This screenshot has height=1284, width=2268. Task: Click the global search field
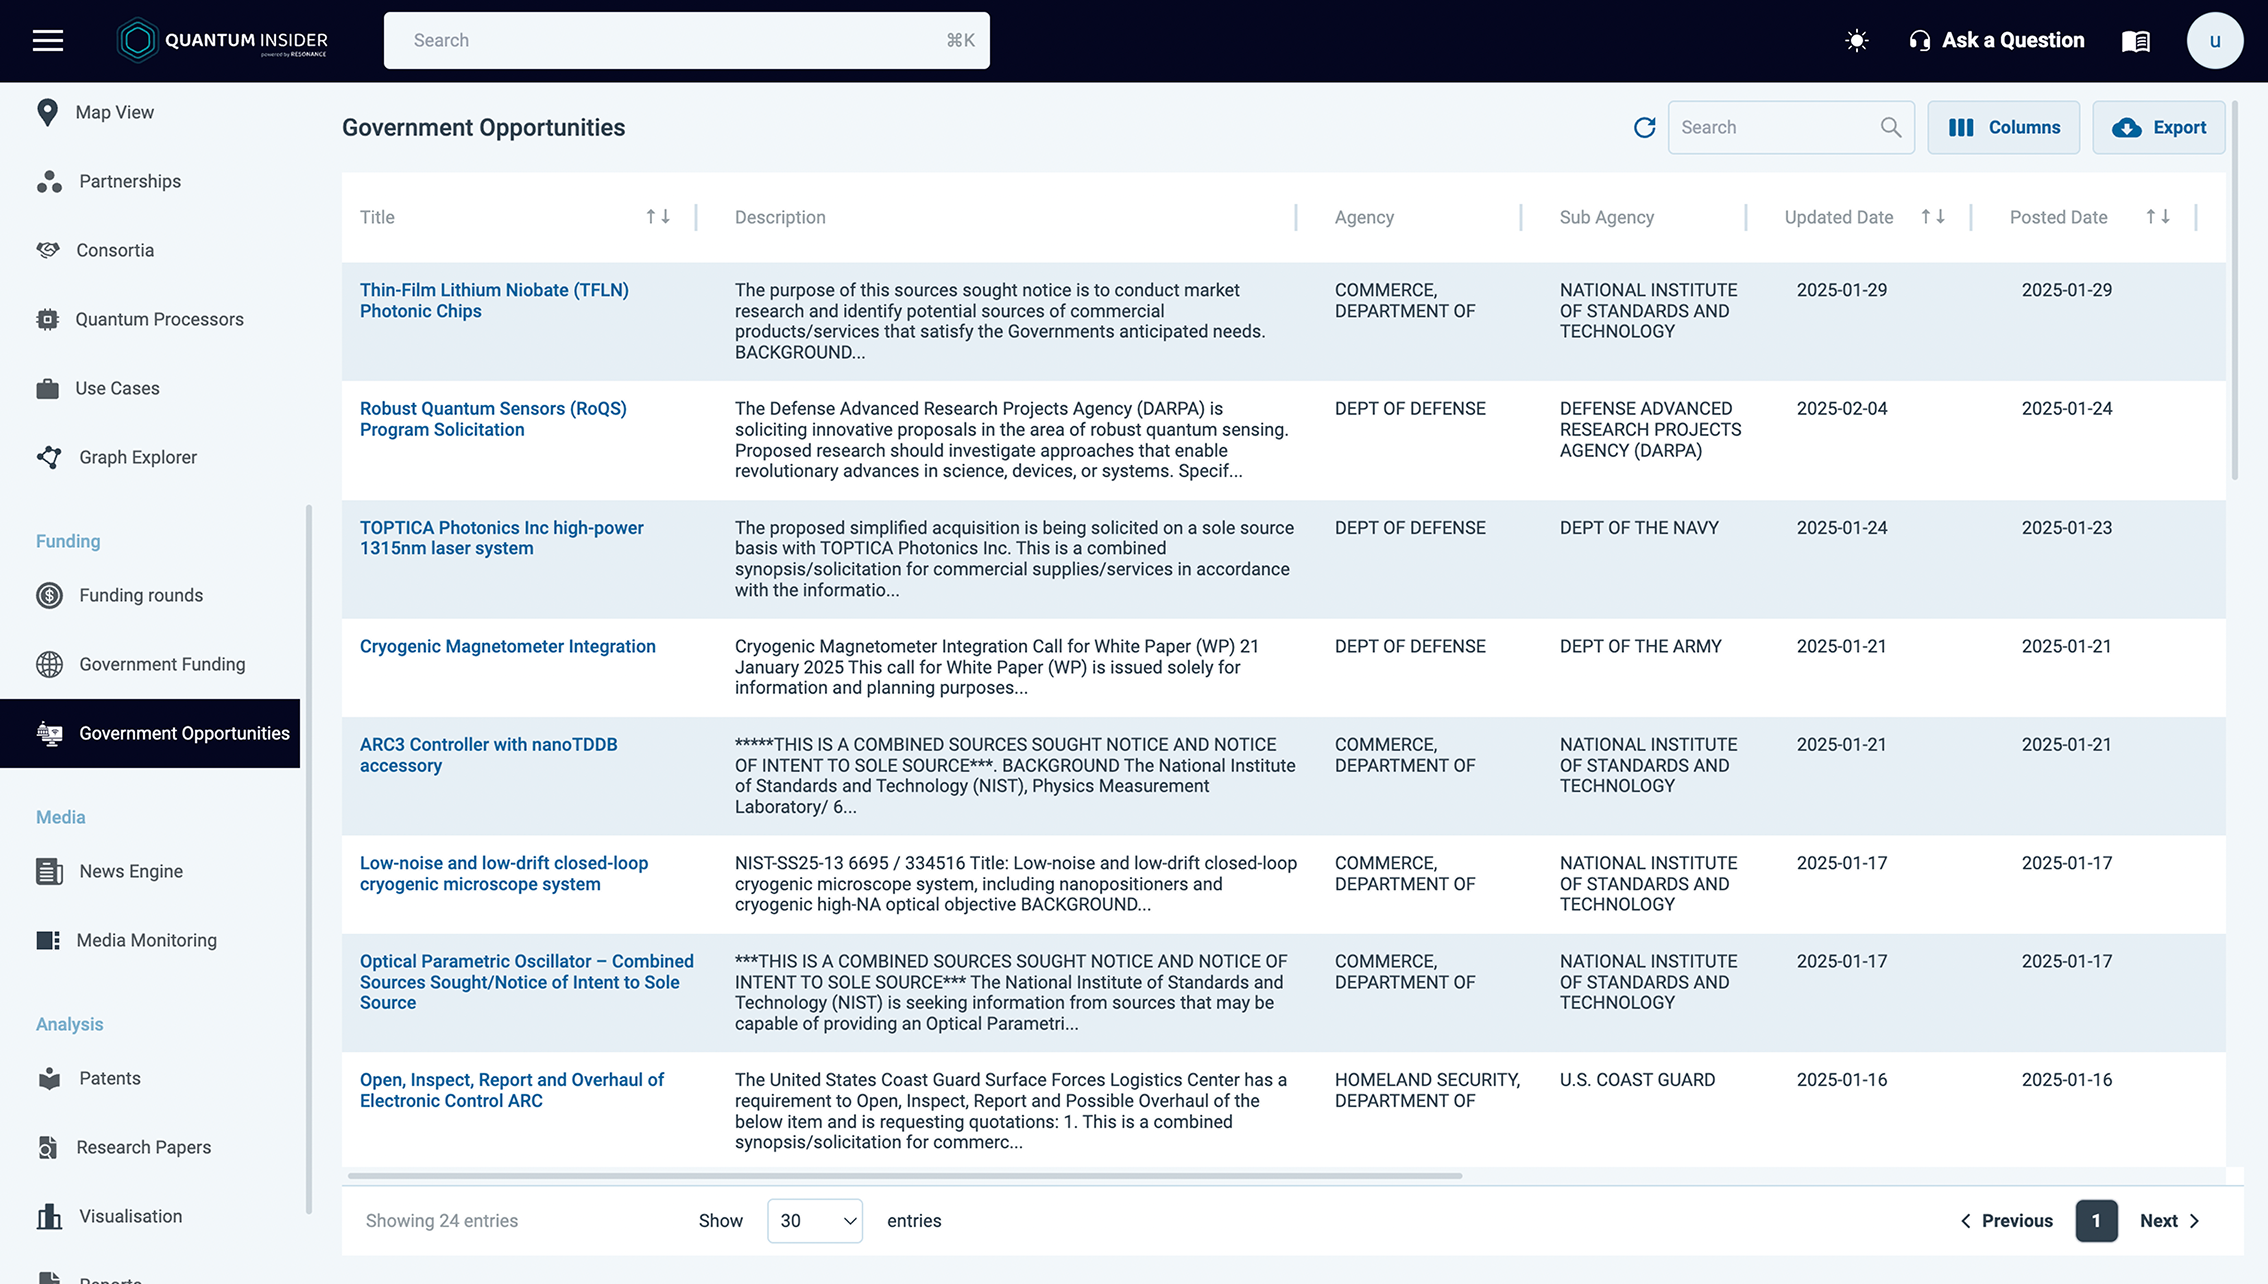click(686, 40)
